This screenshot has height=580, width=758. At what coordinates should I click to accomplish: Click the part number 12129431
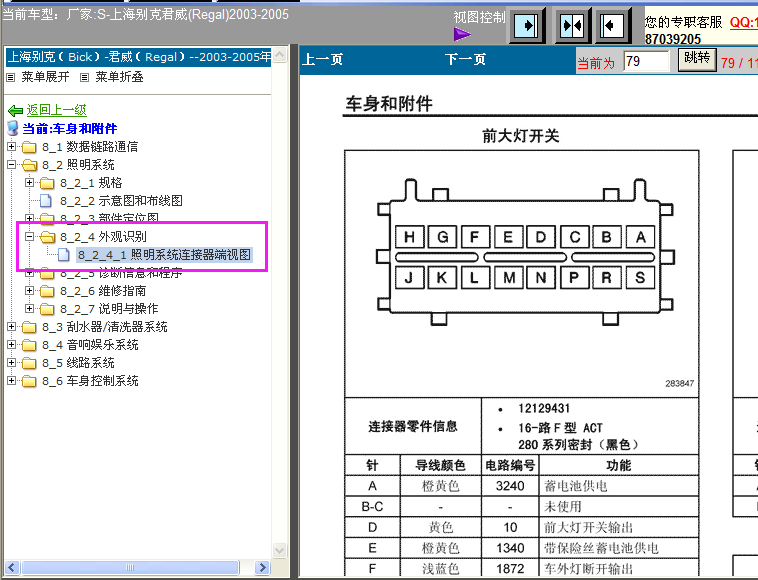point(544,408)
